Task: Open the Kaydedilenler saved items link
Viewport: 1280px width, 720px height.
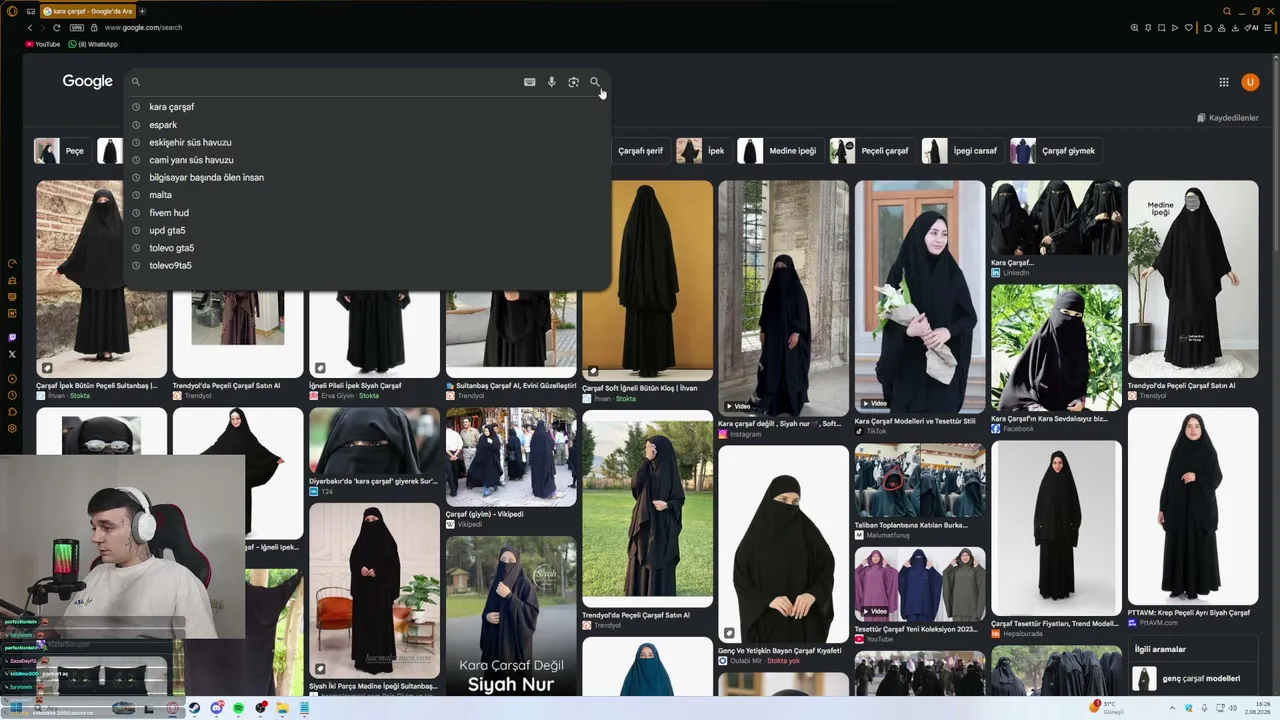Action: (x=1228, y=118)
